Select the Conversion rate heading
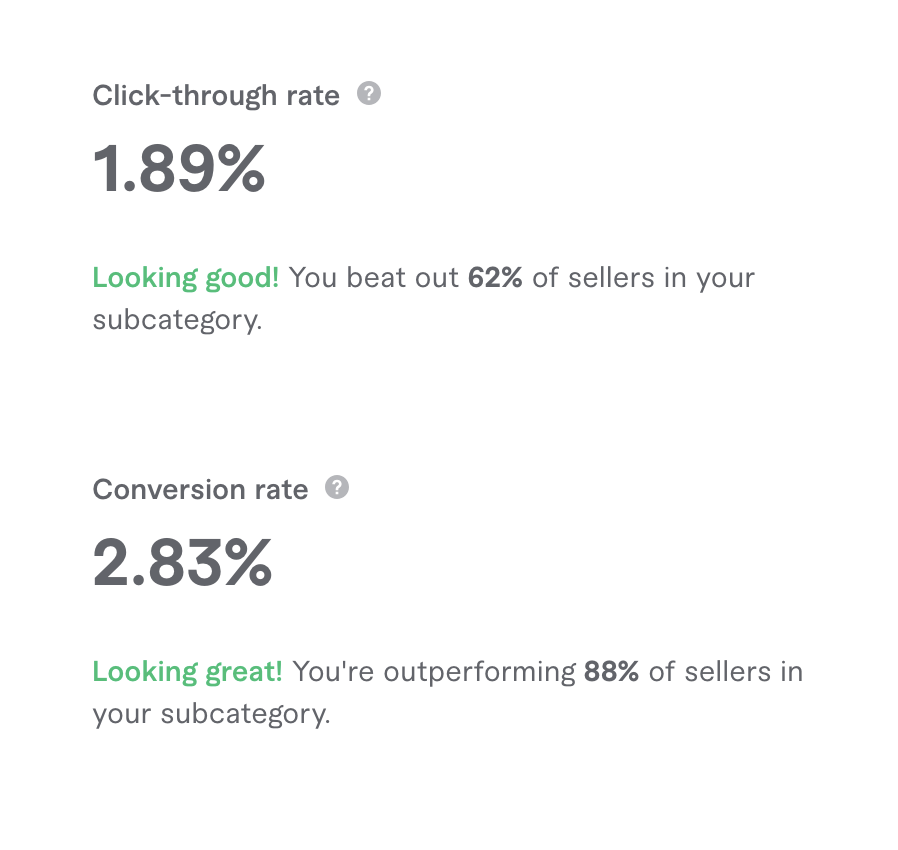 (200, 490)
